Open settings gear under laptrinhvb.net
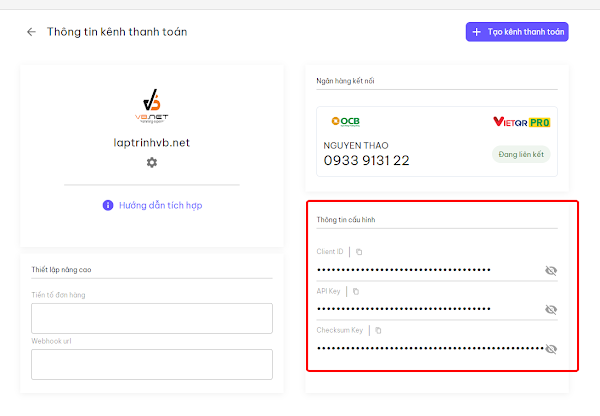The height and width of the screenshot is (416, 600). [x=151, y=162]
